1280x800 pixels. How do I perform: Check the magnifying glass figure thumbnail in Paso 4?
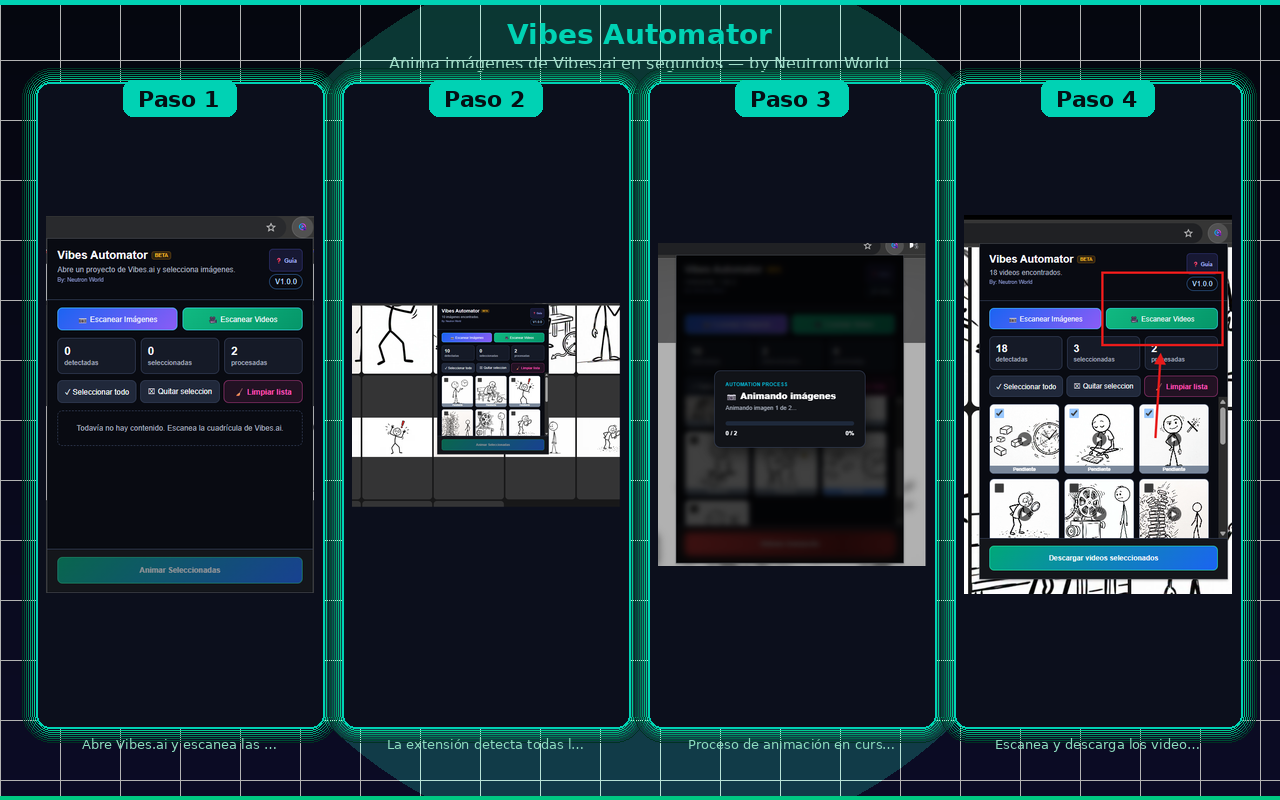(x=999, y=488)
